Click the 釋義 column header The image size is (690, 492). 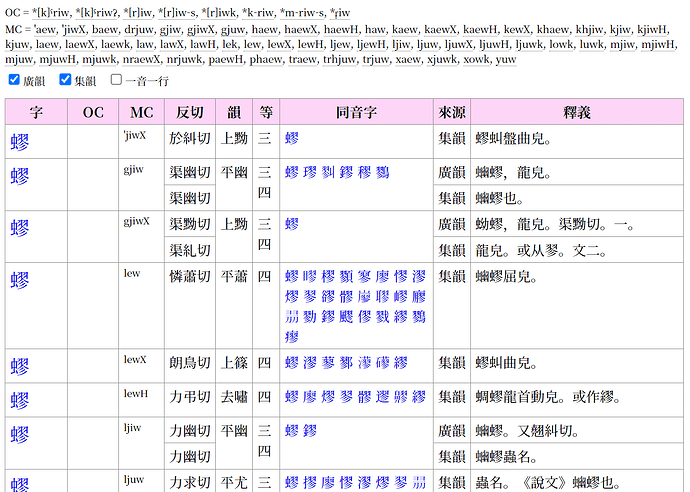577,112
